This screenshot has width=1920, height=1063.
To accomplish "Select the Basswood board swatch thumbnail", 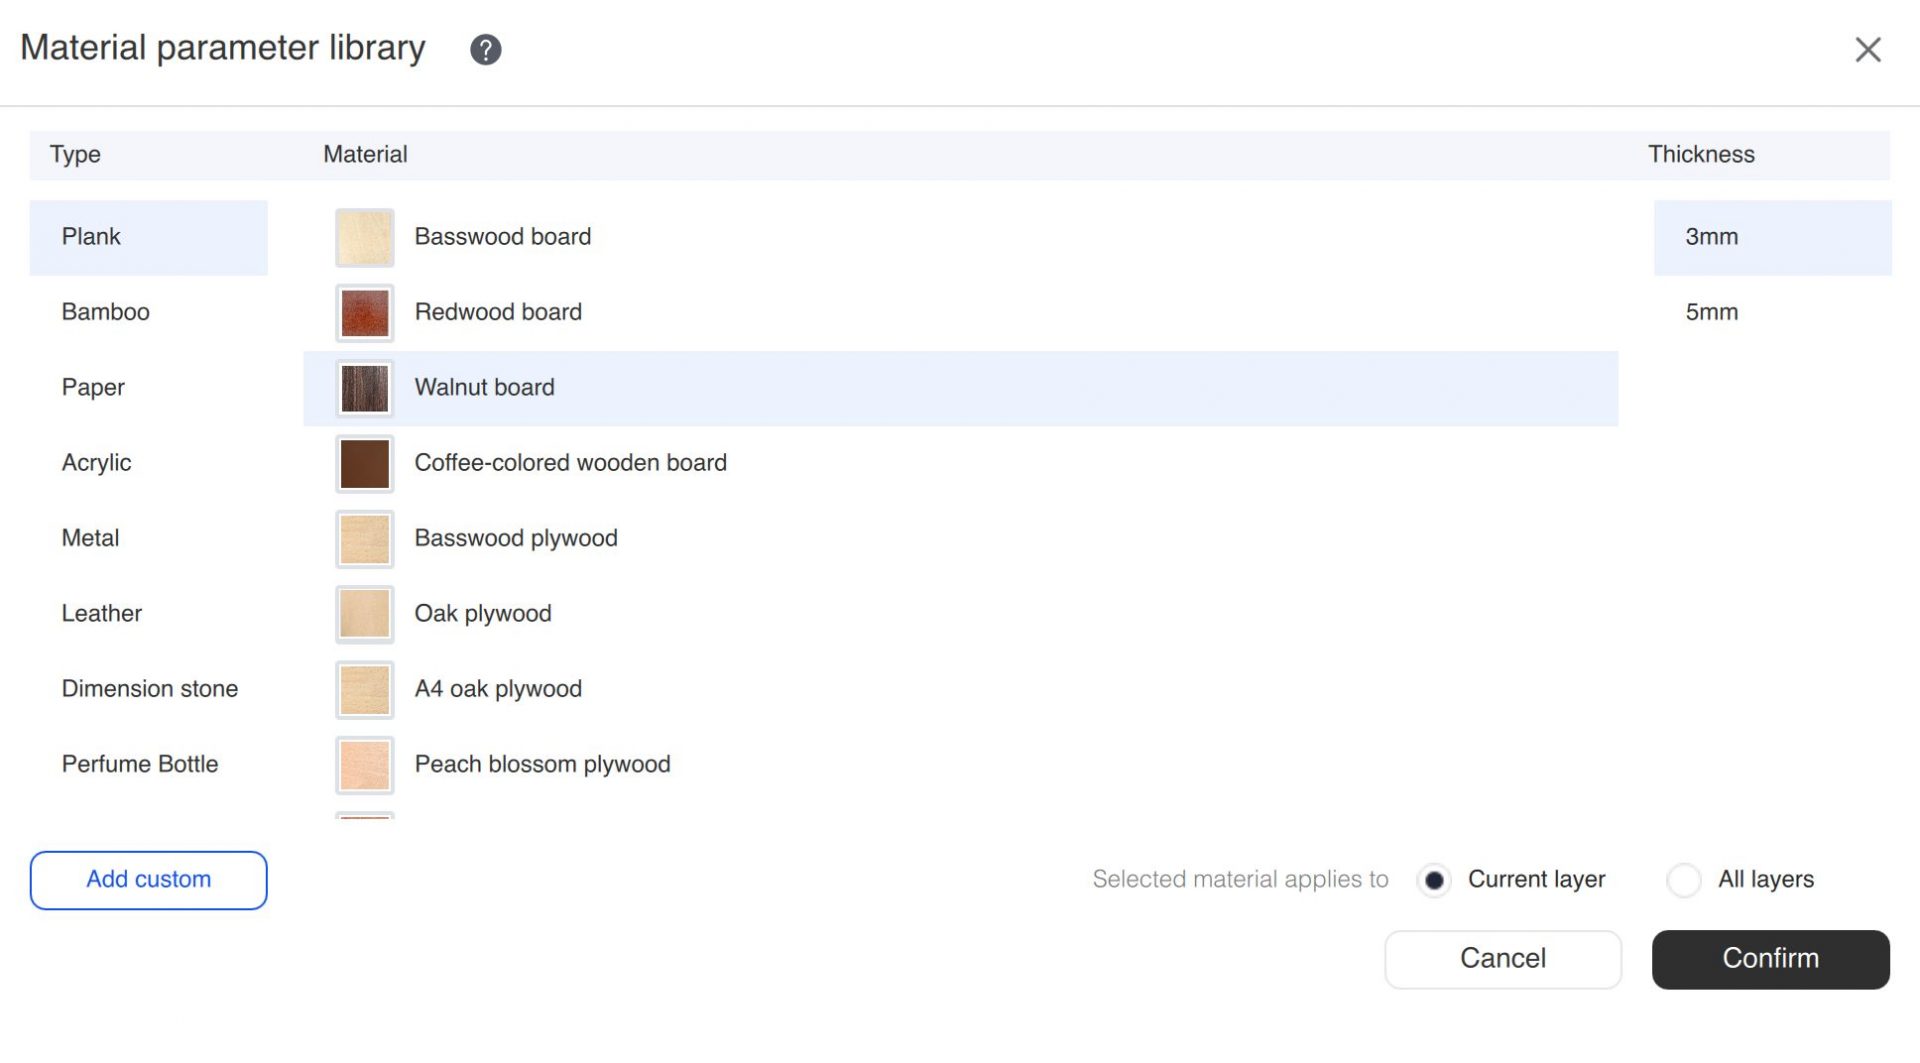I will (x=365, y=238).
